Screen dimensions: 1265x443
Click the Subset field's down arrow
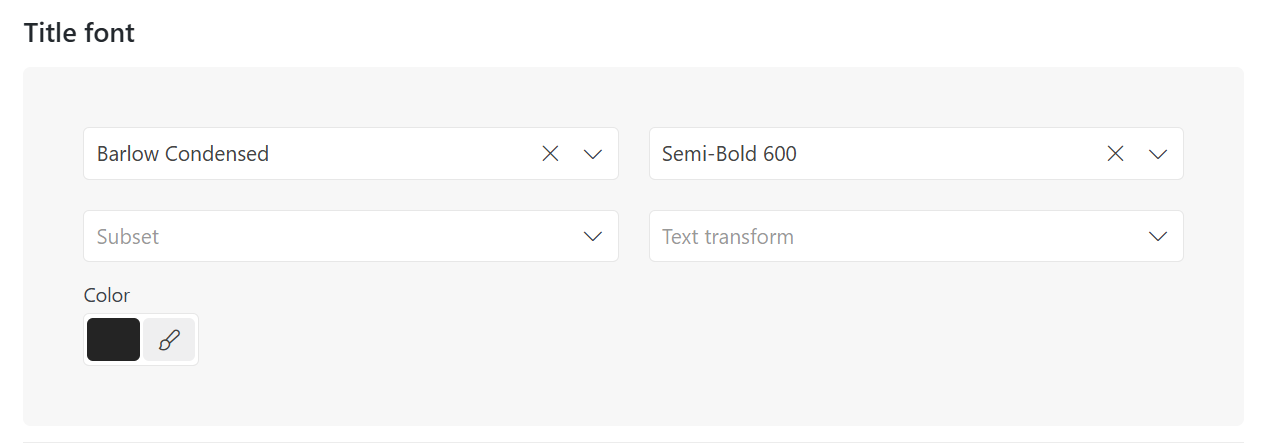(x=593, y=236)
